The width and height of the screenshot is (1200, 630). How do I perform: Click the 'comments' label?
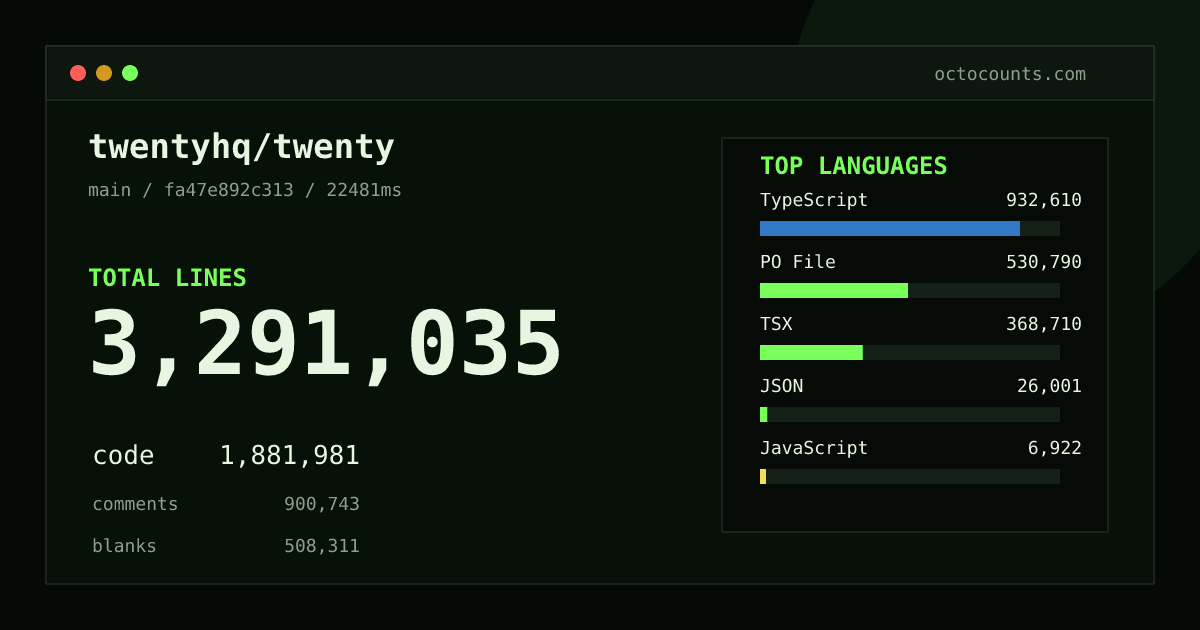click(135, 504)
